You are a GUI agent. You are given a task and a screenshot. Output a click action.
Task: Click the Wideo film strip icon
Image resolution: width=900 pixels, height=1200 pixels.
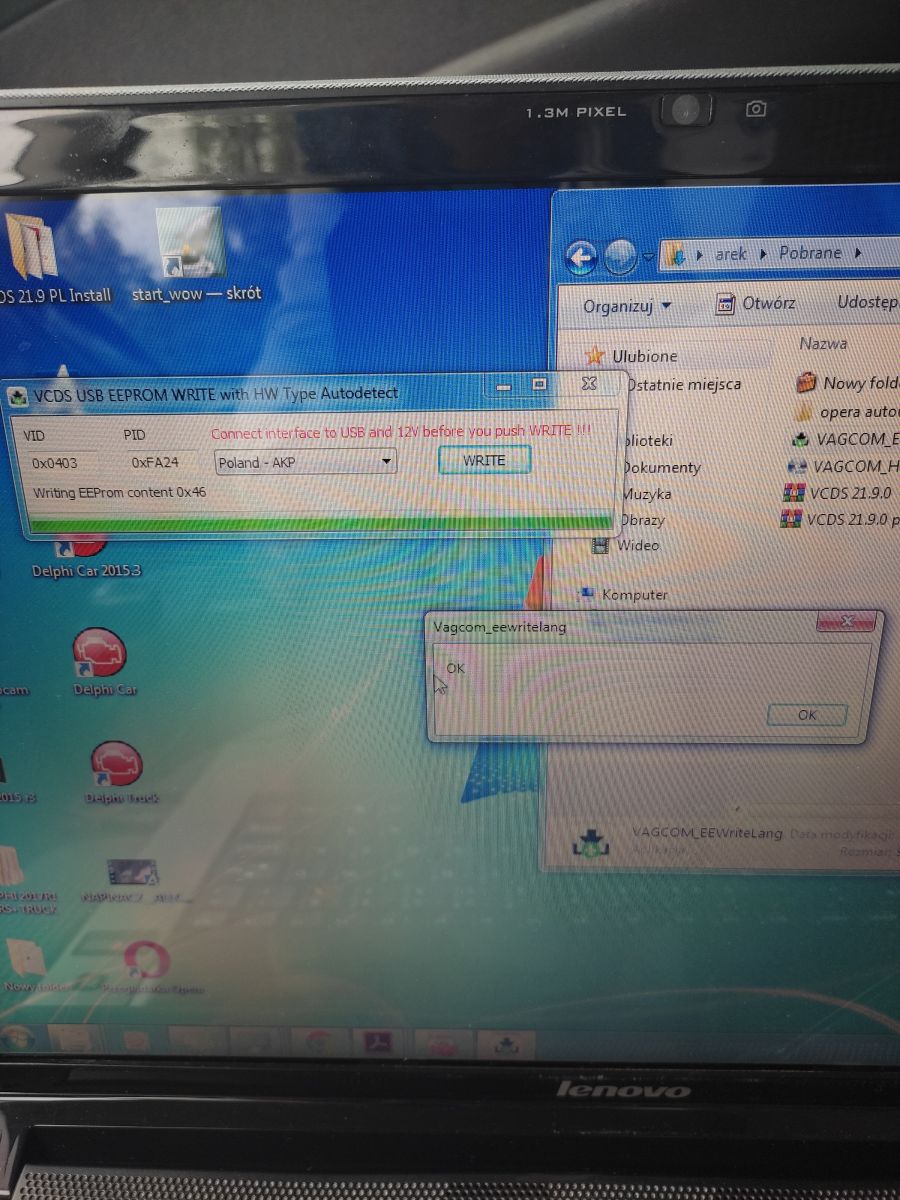tap(600, 546)
